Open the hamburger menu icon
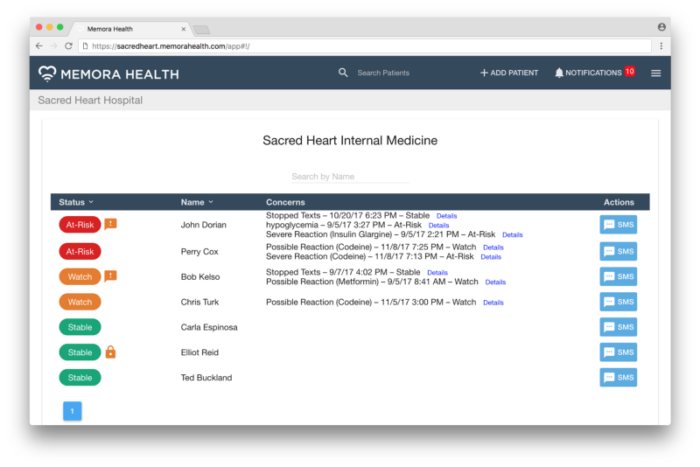The width and height of the screenshot is (700, 467). coord(656,73)
